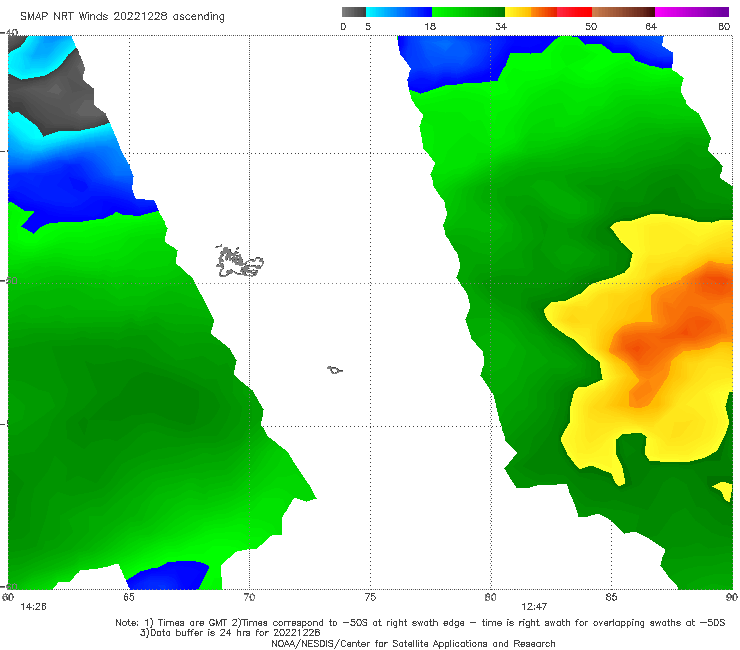Click the green segment of the color scale
The height and width of the screenshot is (650, 740).
tap(468, 12)
